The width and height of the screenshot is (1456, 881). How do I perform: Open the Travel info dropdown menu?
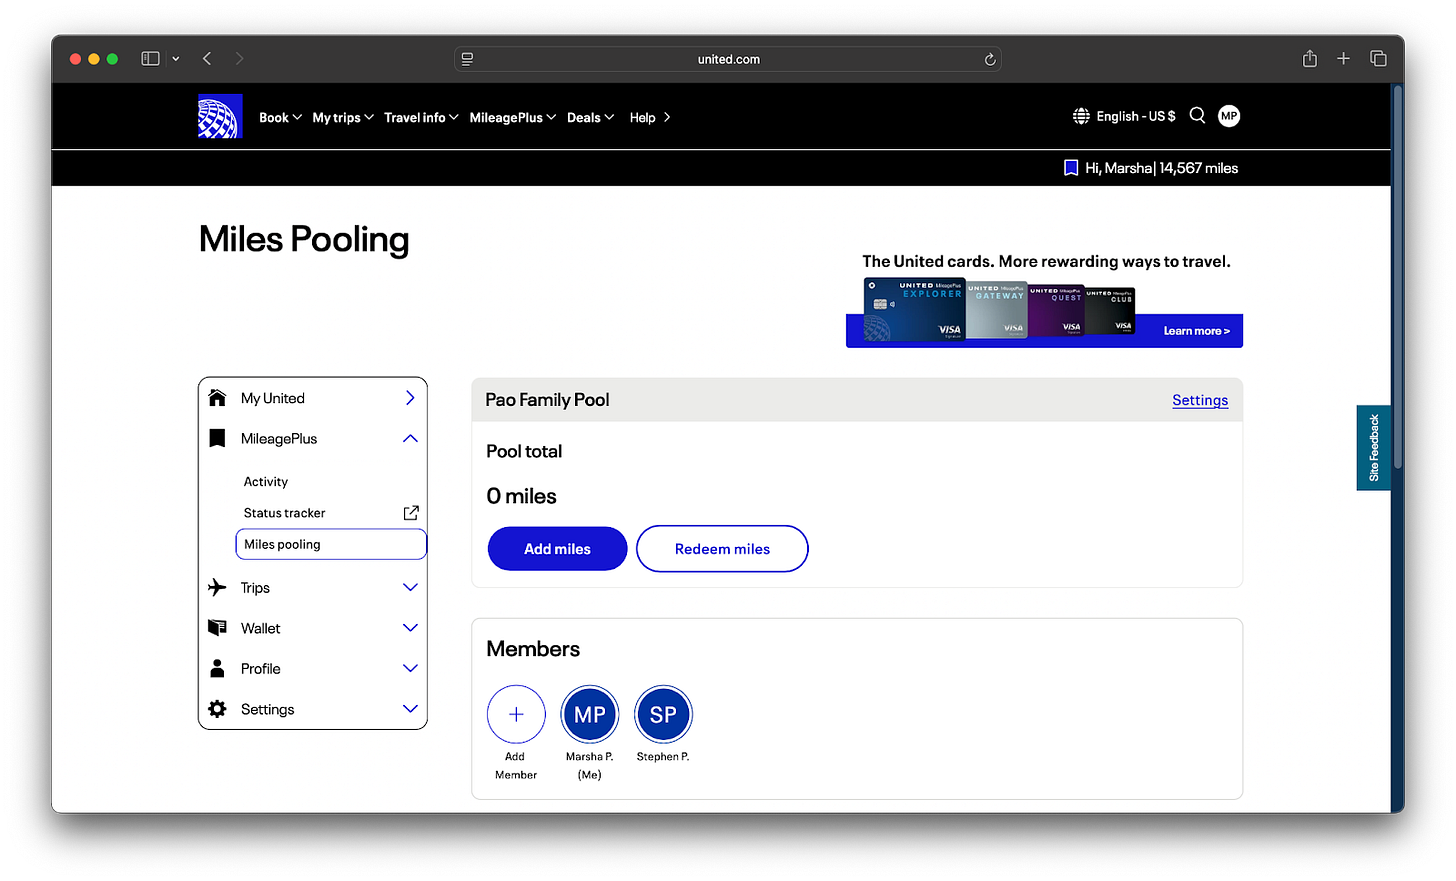coord(421,117)
